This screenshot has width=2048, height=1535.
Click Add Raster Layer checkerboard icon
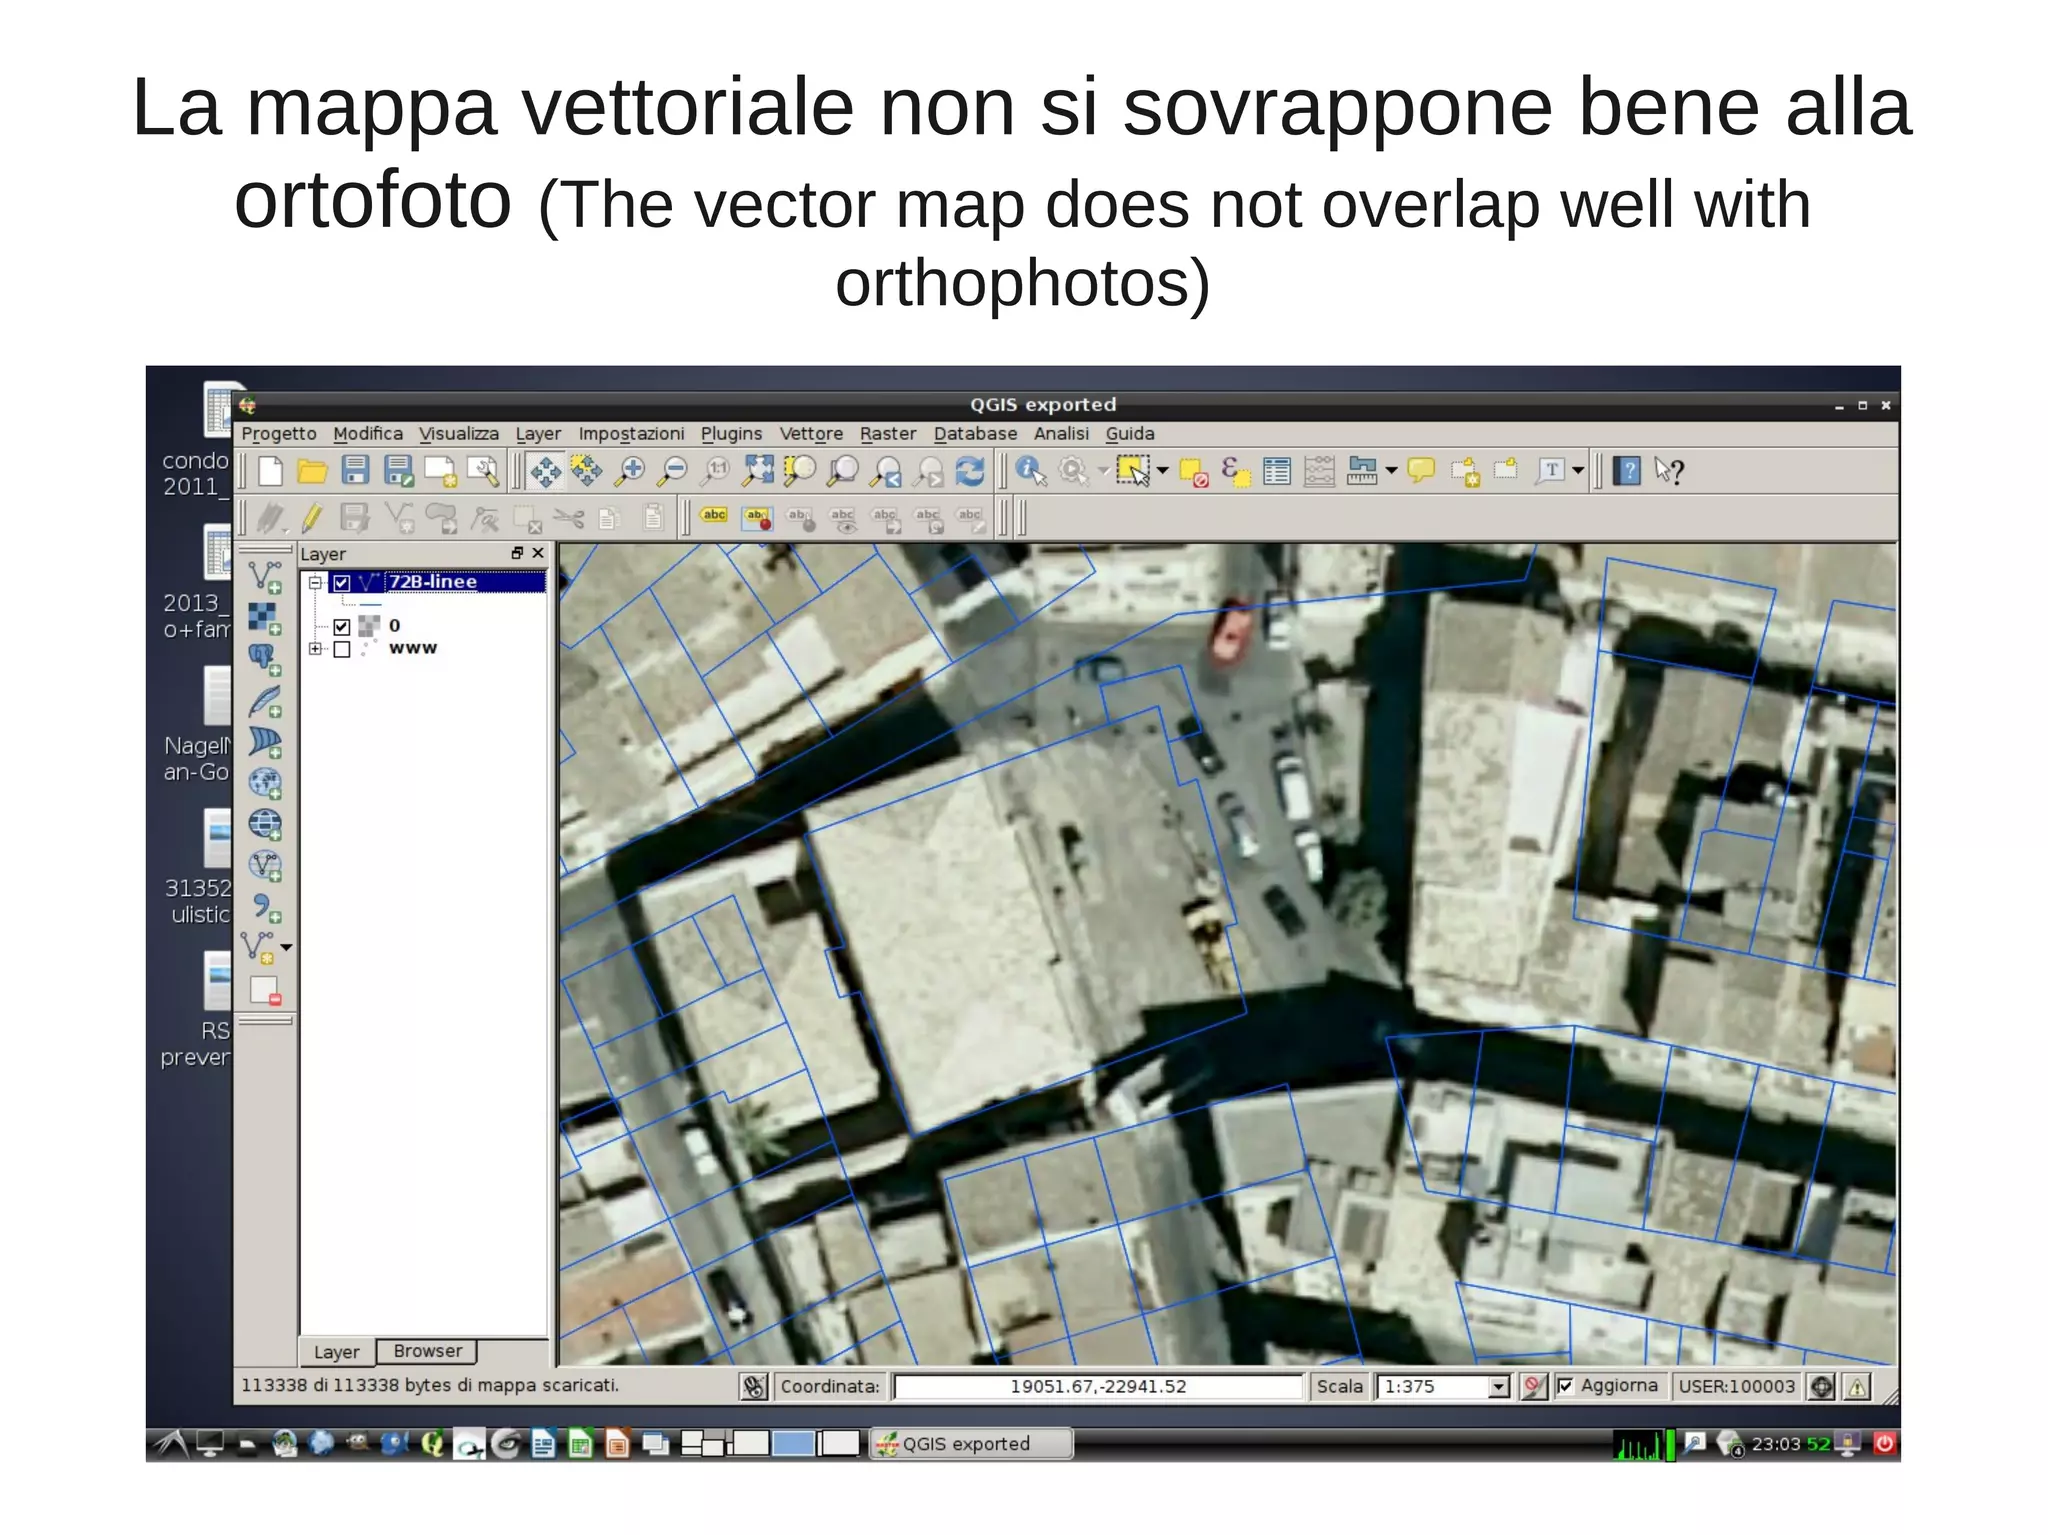tap(265, 618)
